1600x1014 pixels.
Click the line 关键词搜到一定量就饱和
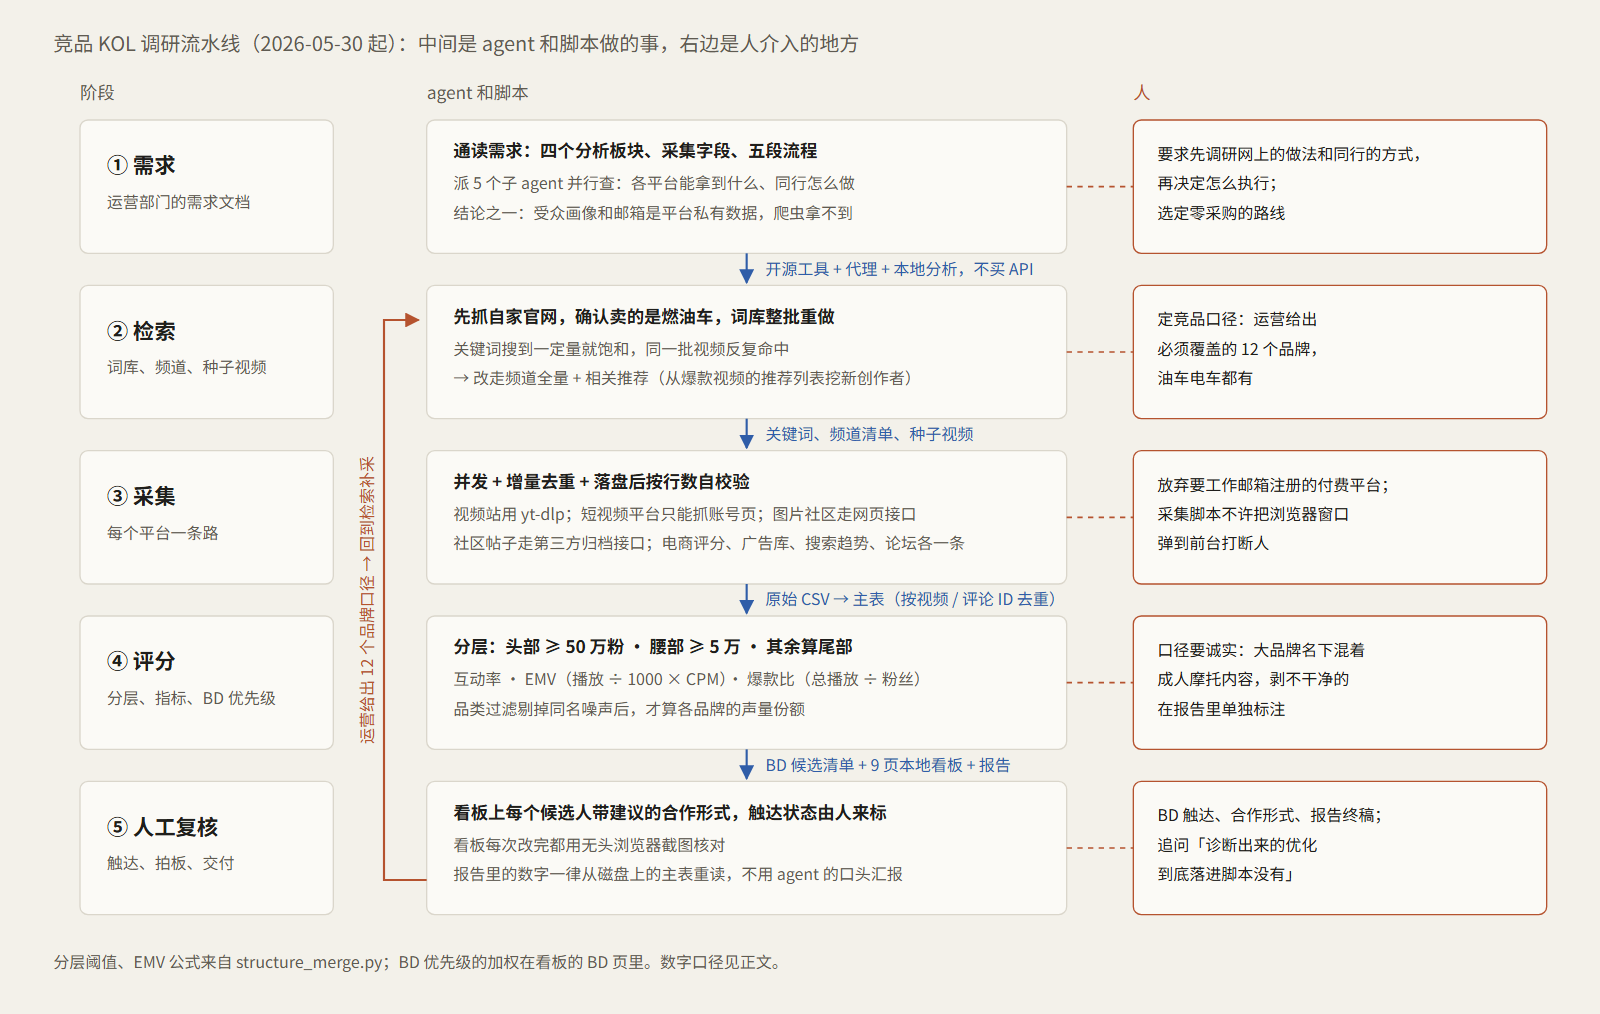pyautogui.click(x=621, y=349)
